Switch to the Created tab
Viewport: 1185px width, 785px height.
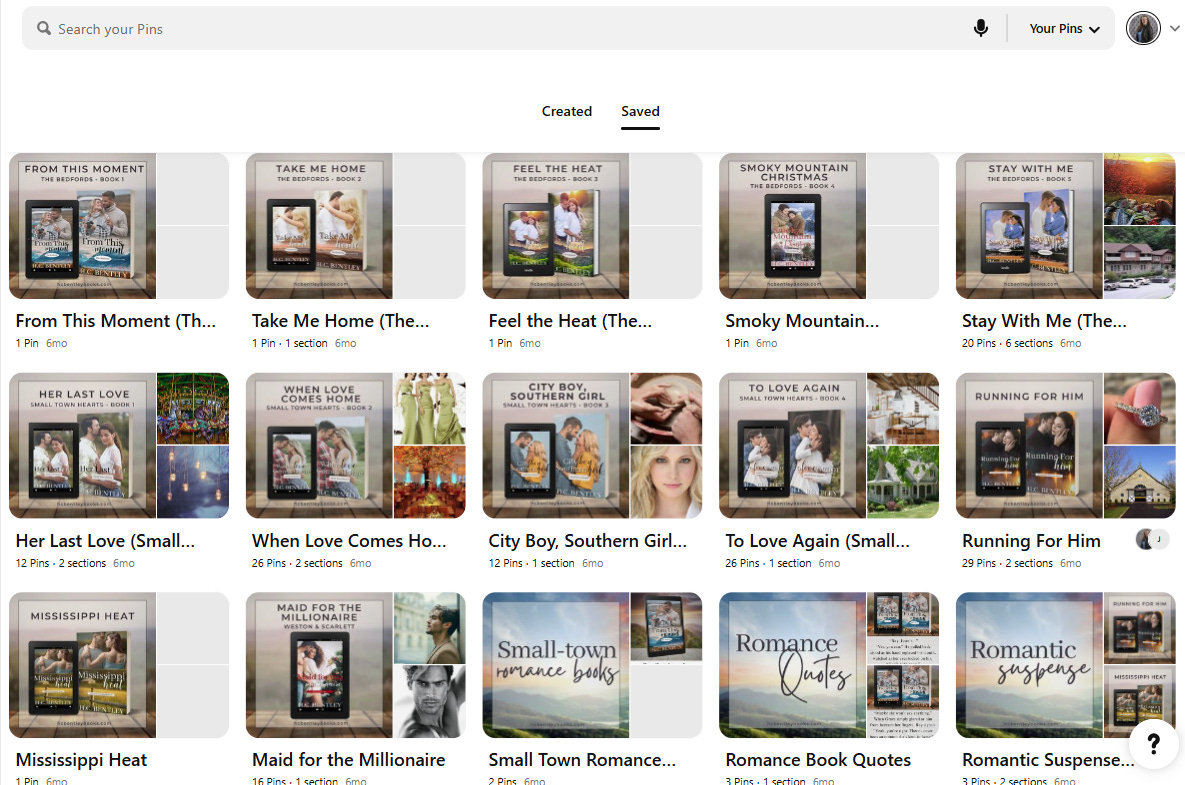click(x=567, y=111)
